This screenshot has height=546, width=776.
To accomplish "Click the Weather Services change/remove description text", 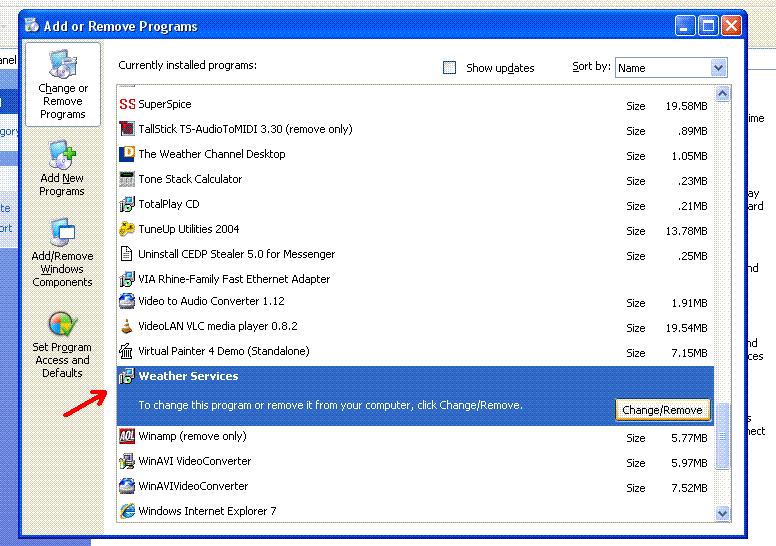I will point(331,405).
